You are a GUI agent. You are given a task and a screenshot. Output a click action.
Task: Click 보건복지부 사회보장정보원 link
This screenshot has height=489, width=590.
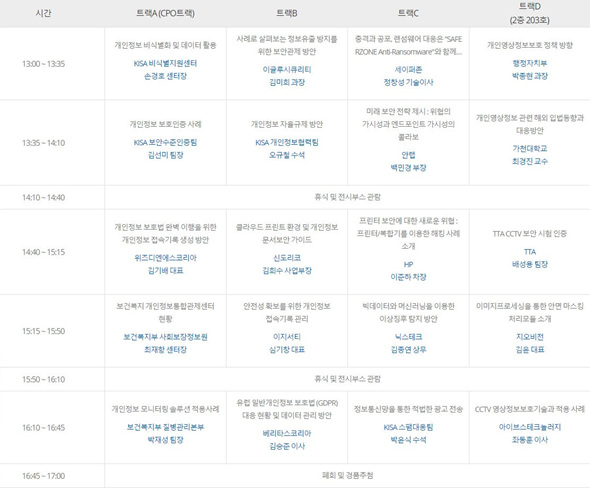point(165,337)
